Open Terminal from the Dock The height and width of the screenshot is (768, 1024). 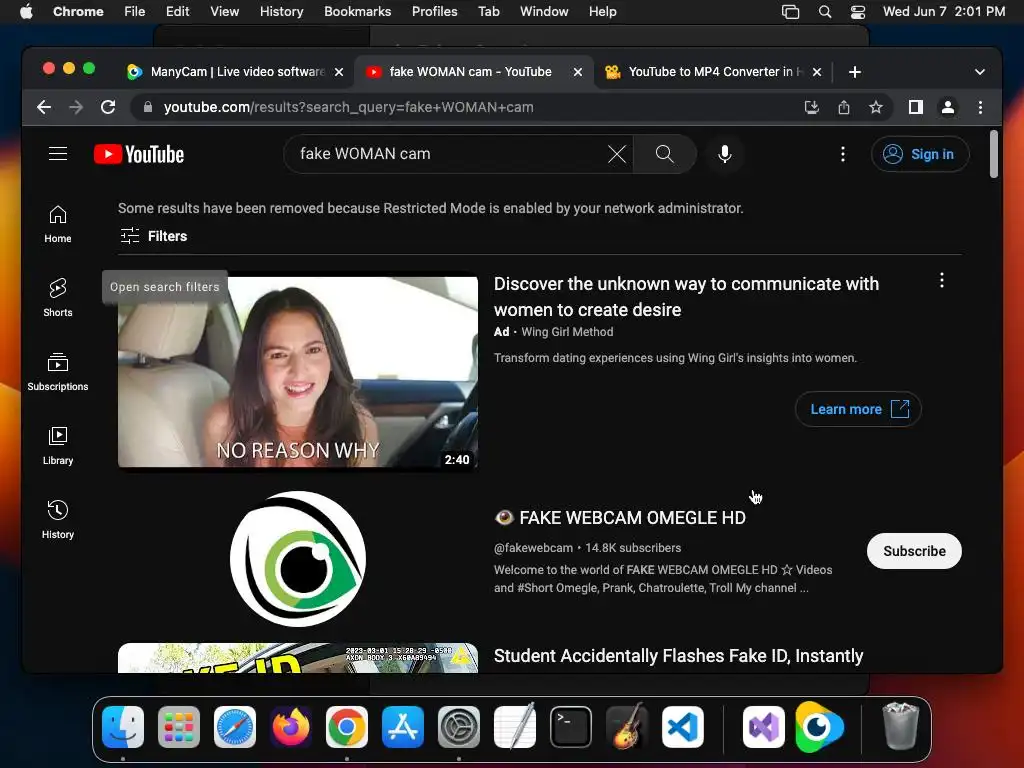(571, 727)
